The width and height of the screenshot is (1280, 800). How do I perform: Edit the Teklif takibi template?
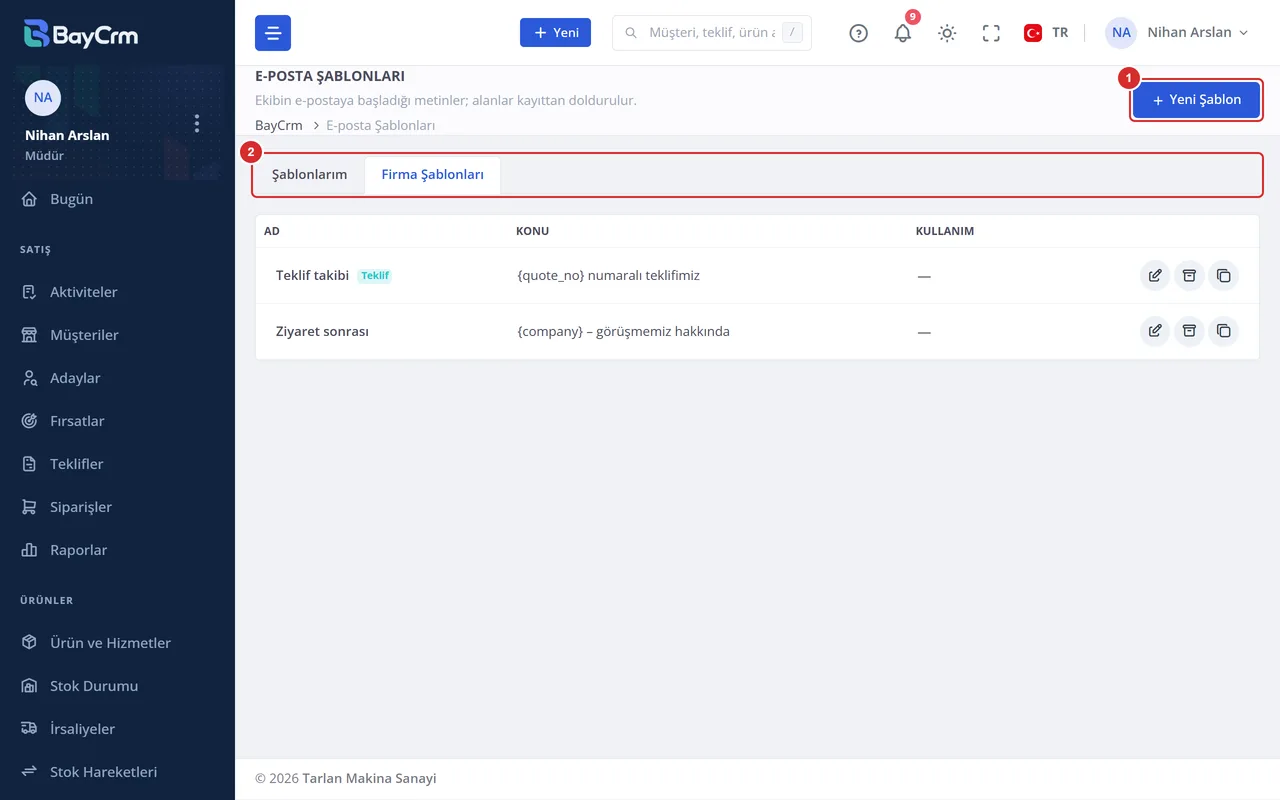point(1155,275)
